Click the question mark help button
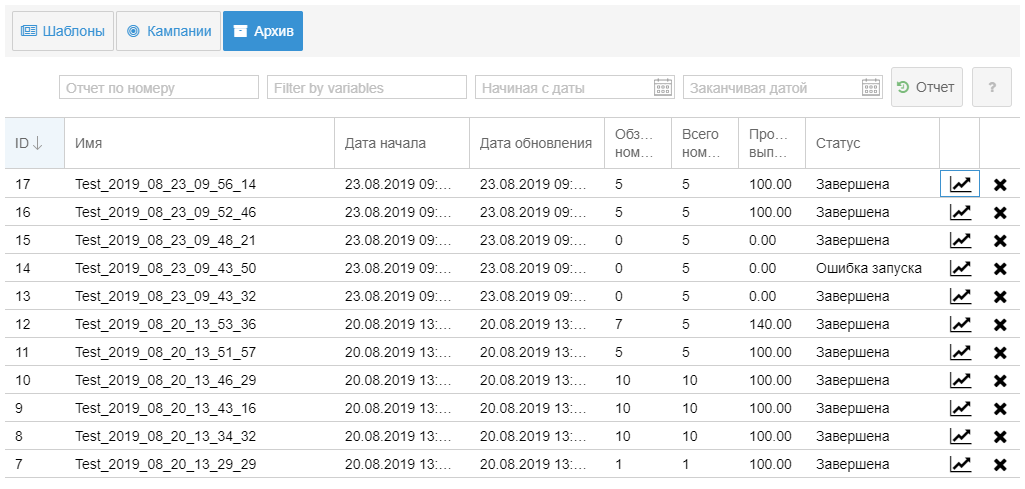 coord(992,87)
